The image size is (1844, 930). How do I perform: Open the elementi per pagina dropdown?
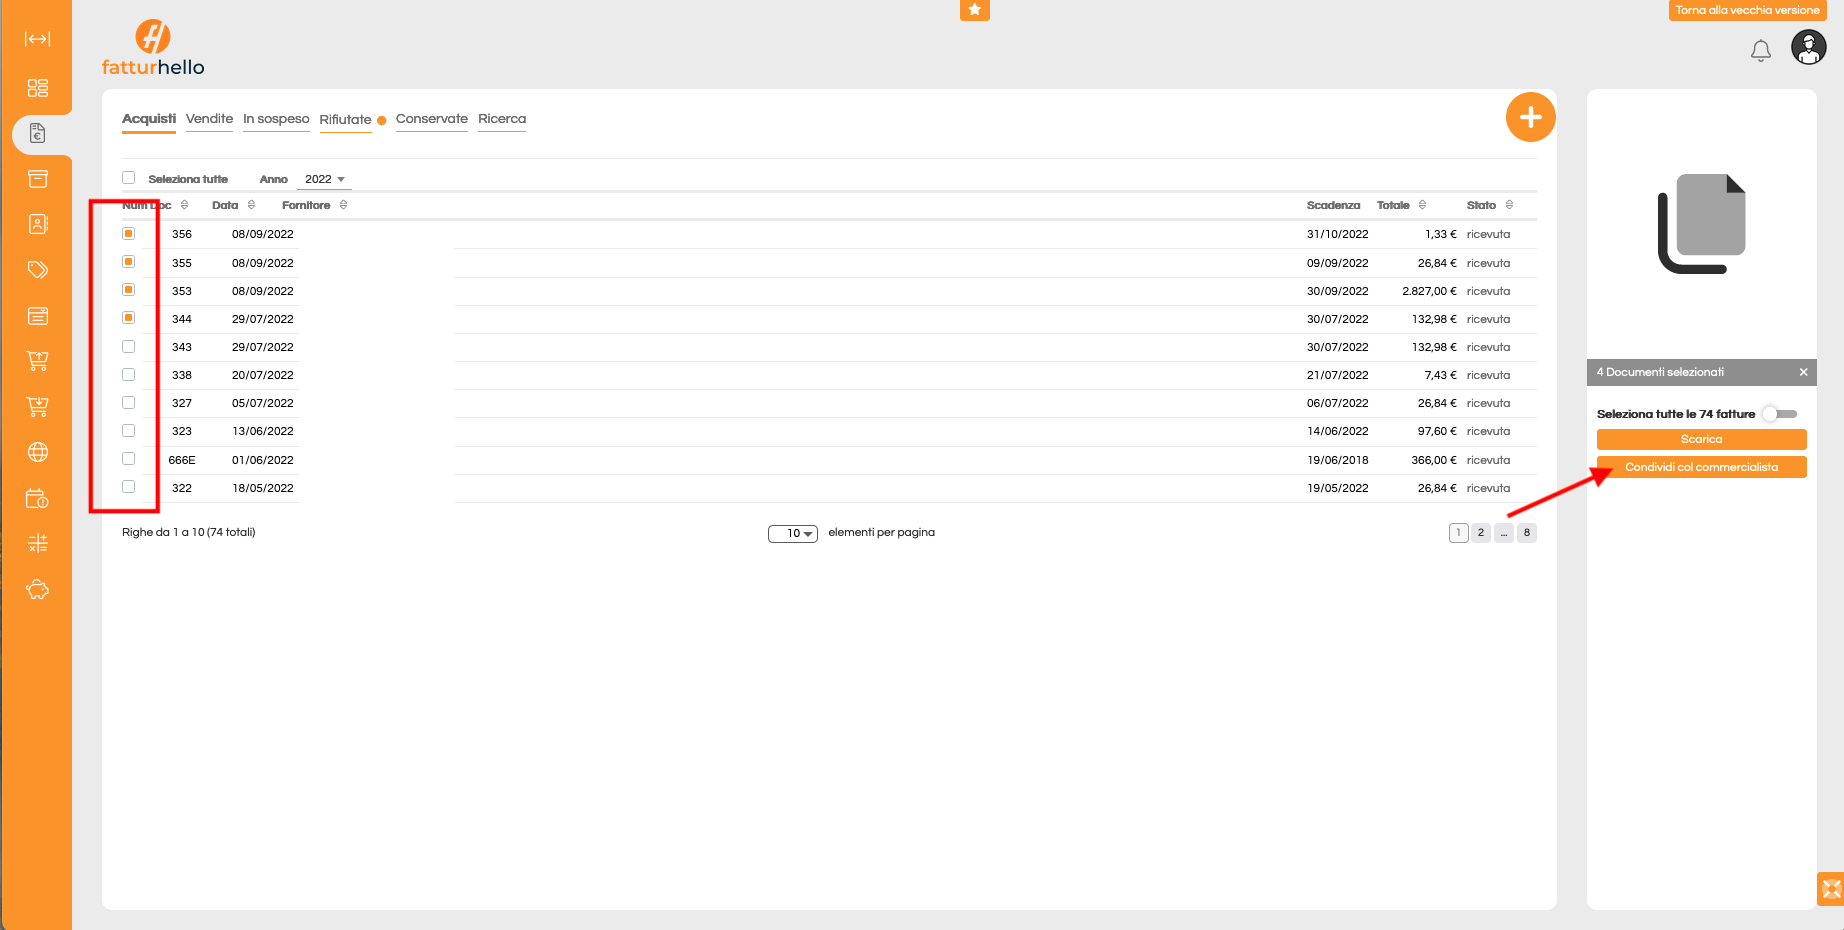coord(793,534)
